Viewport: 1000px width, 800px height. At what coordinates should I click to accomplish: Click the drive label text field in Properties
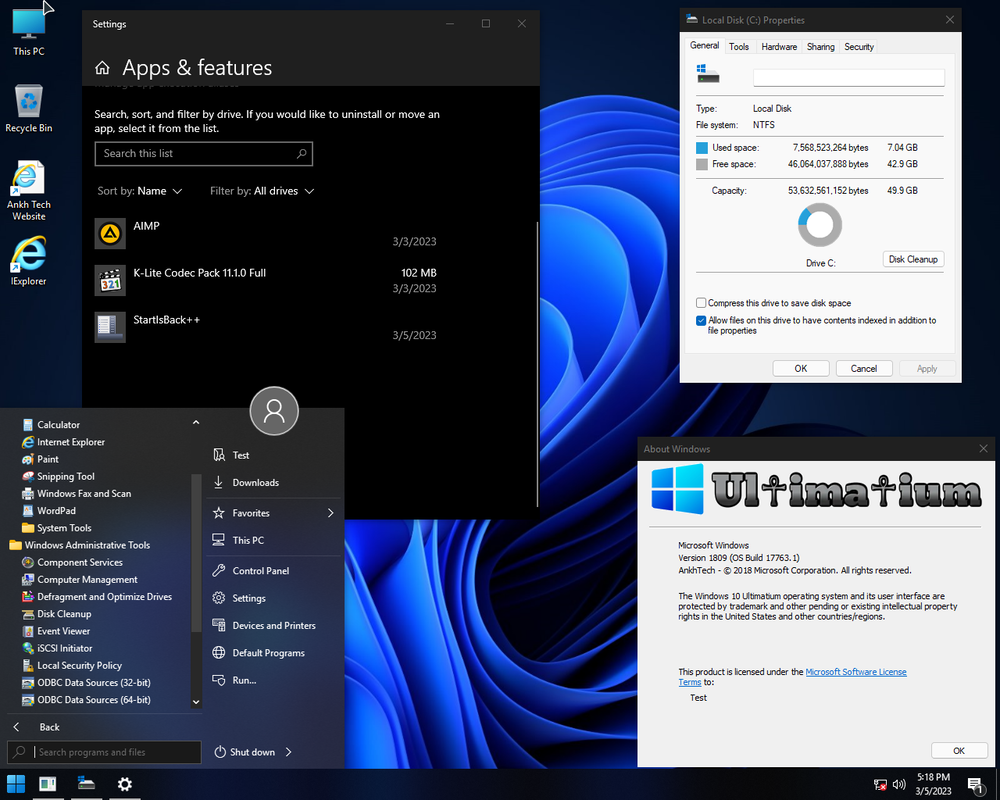(848, 78)
